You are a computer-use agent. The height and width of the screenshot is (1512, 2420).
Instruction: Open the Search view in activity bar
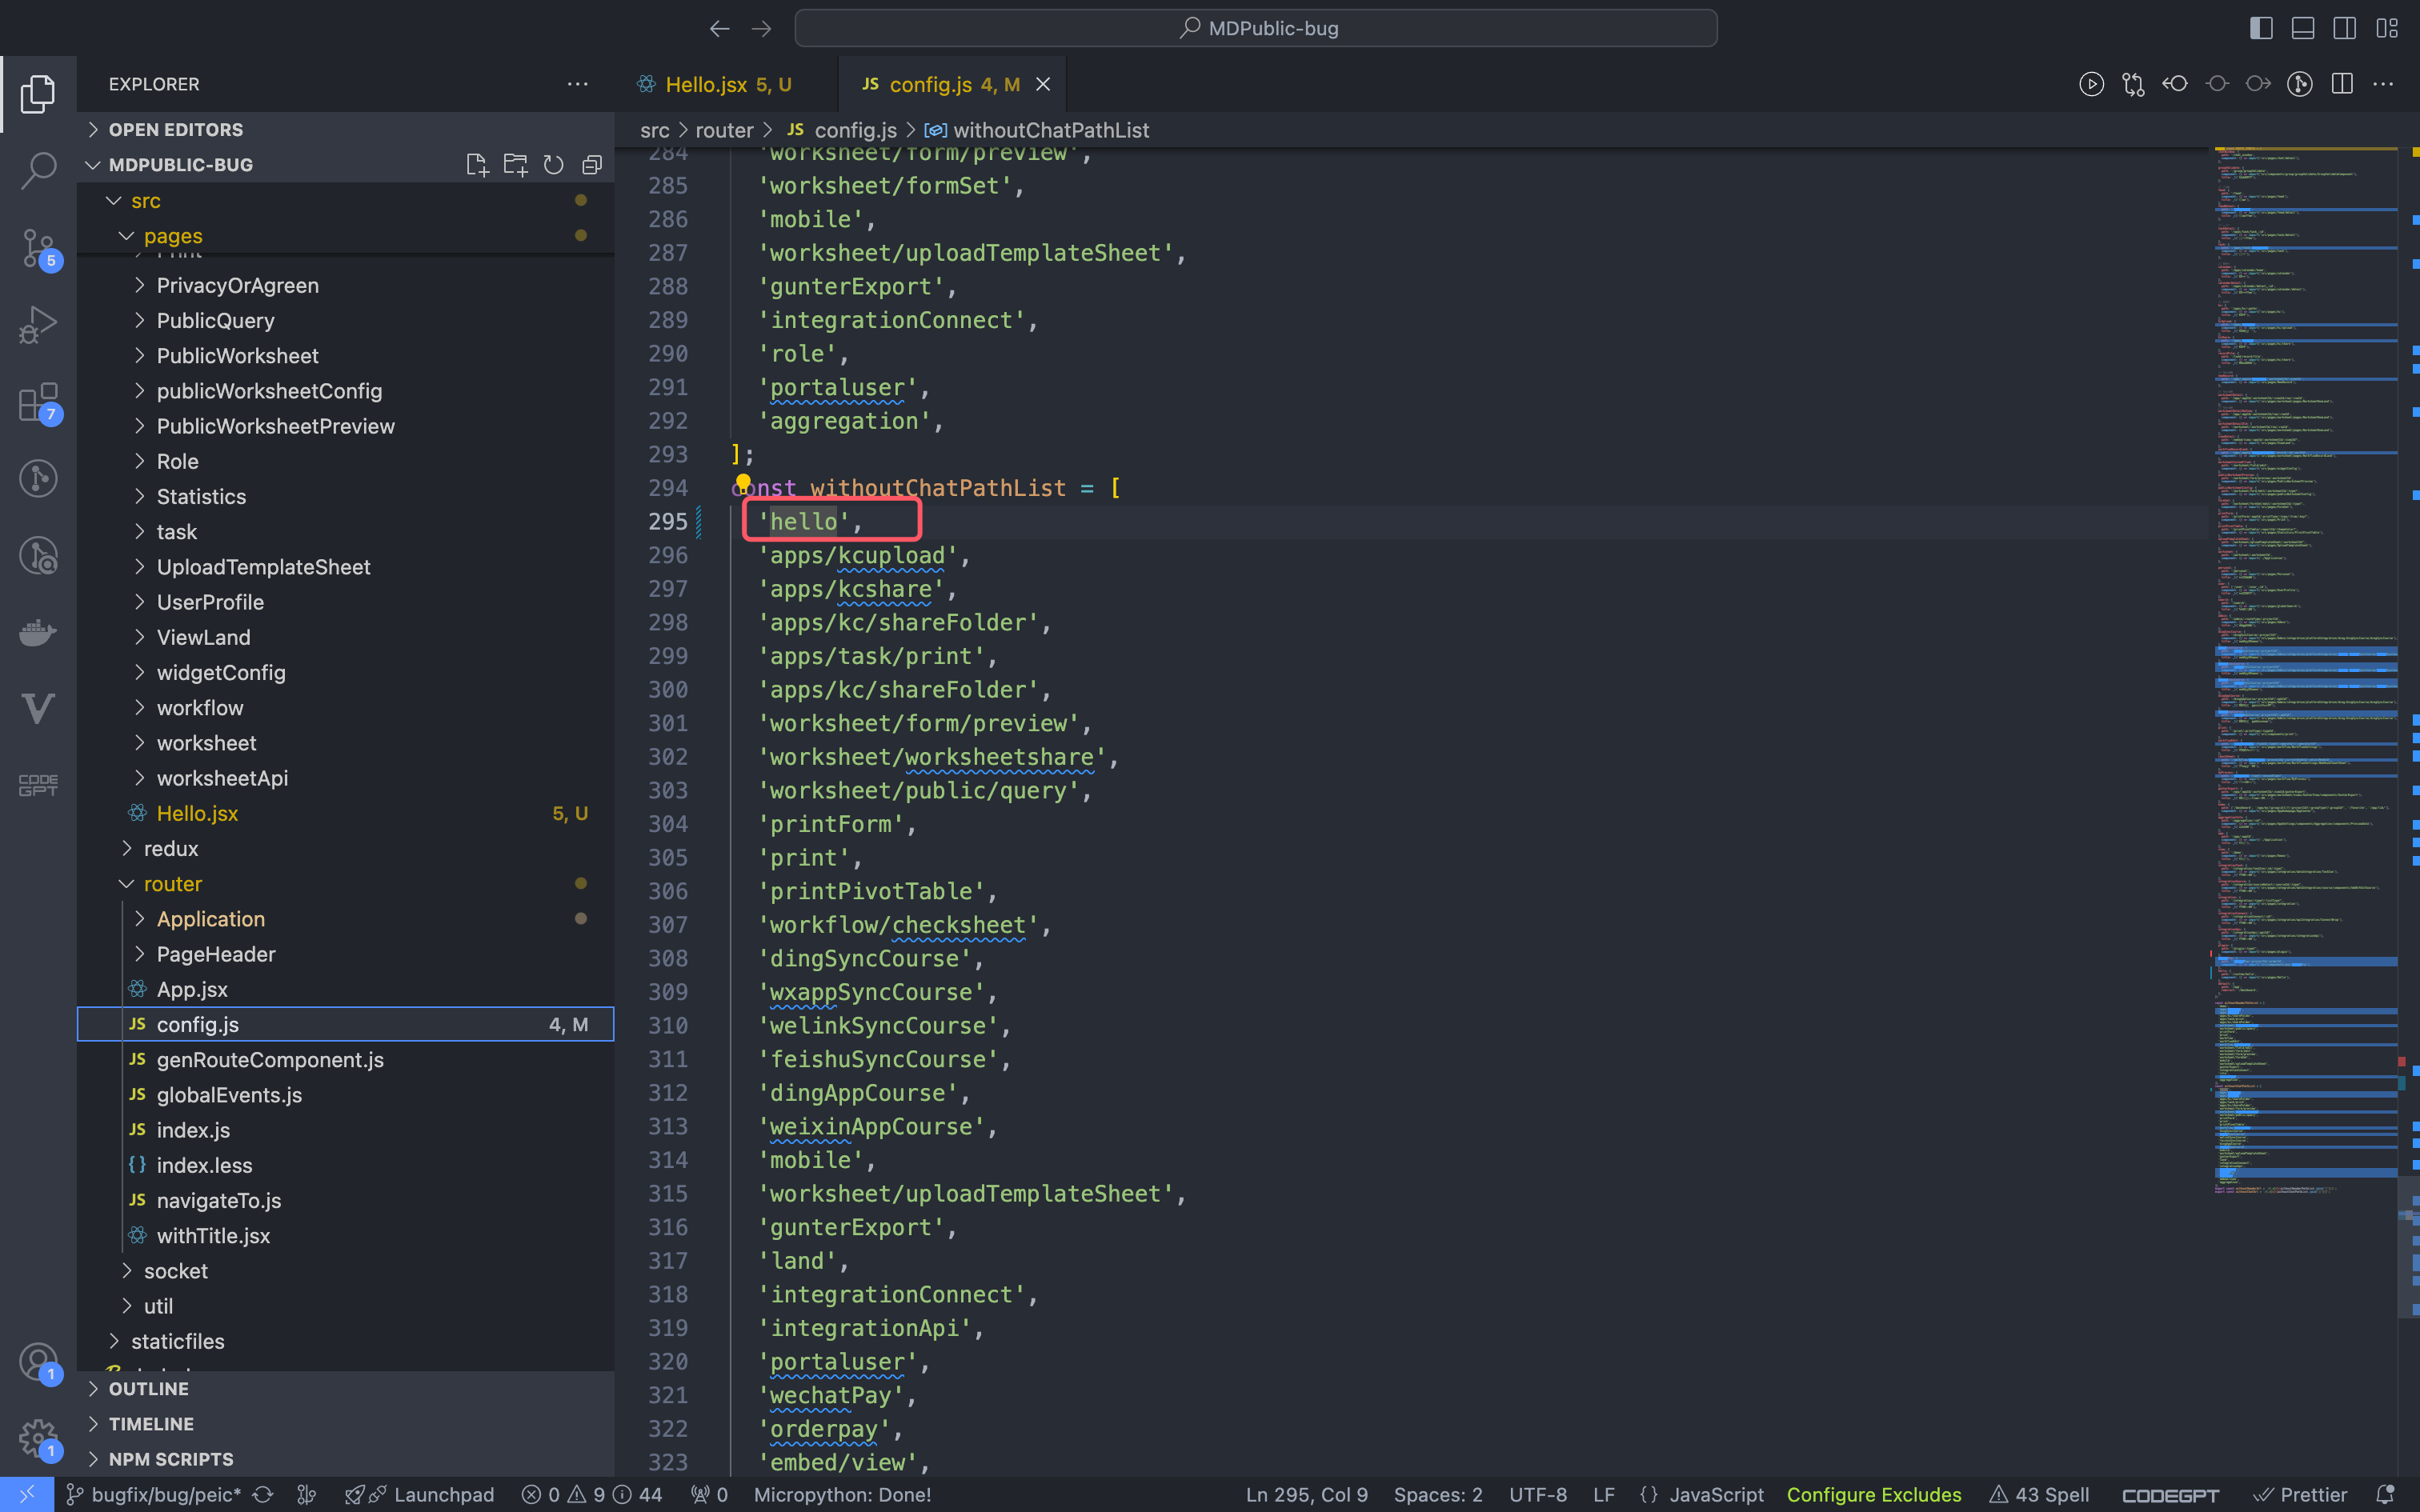pos(38,170)
